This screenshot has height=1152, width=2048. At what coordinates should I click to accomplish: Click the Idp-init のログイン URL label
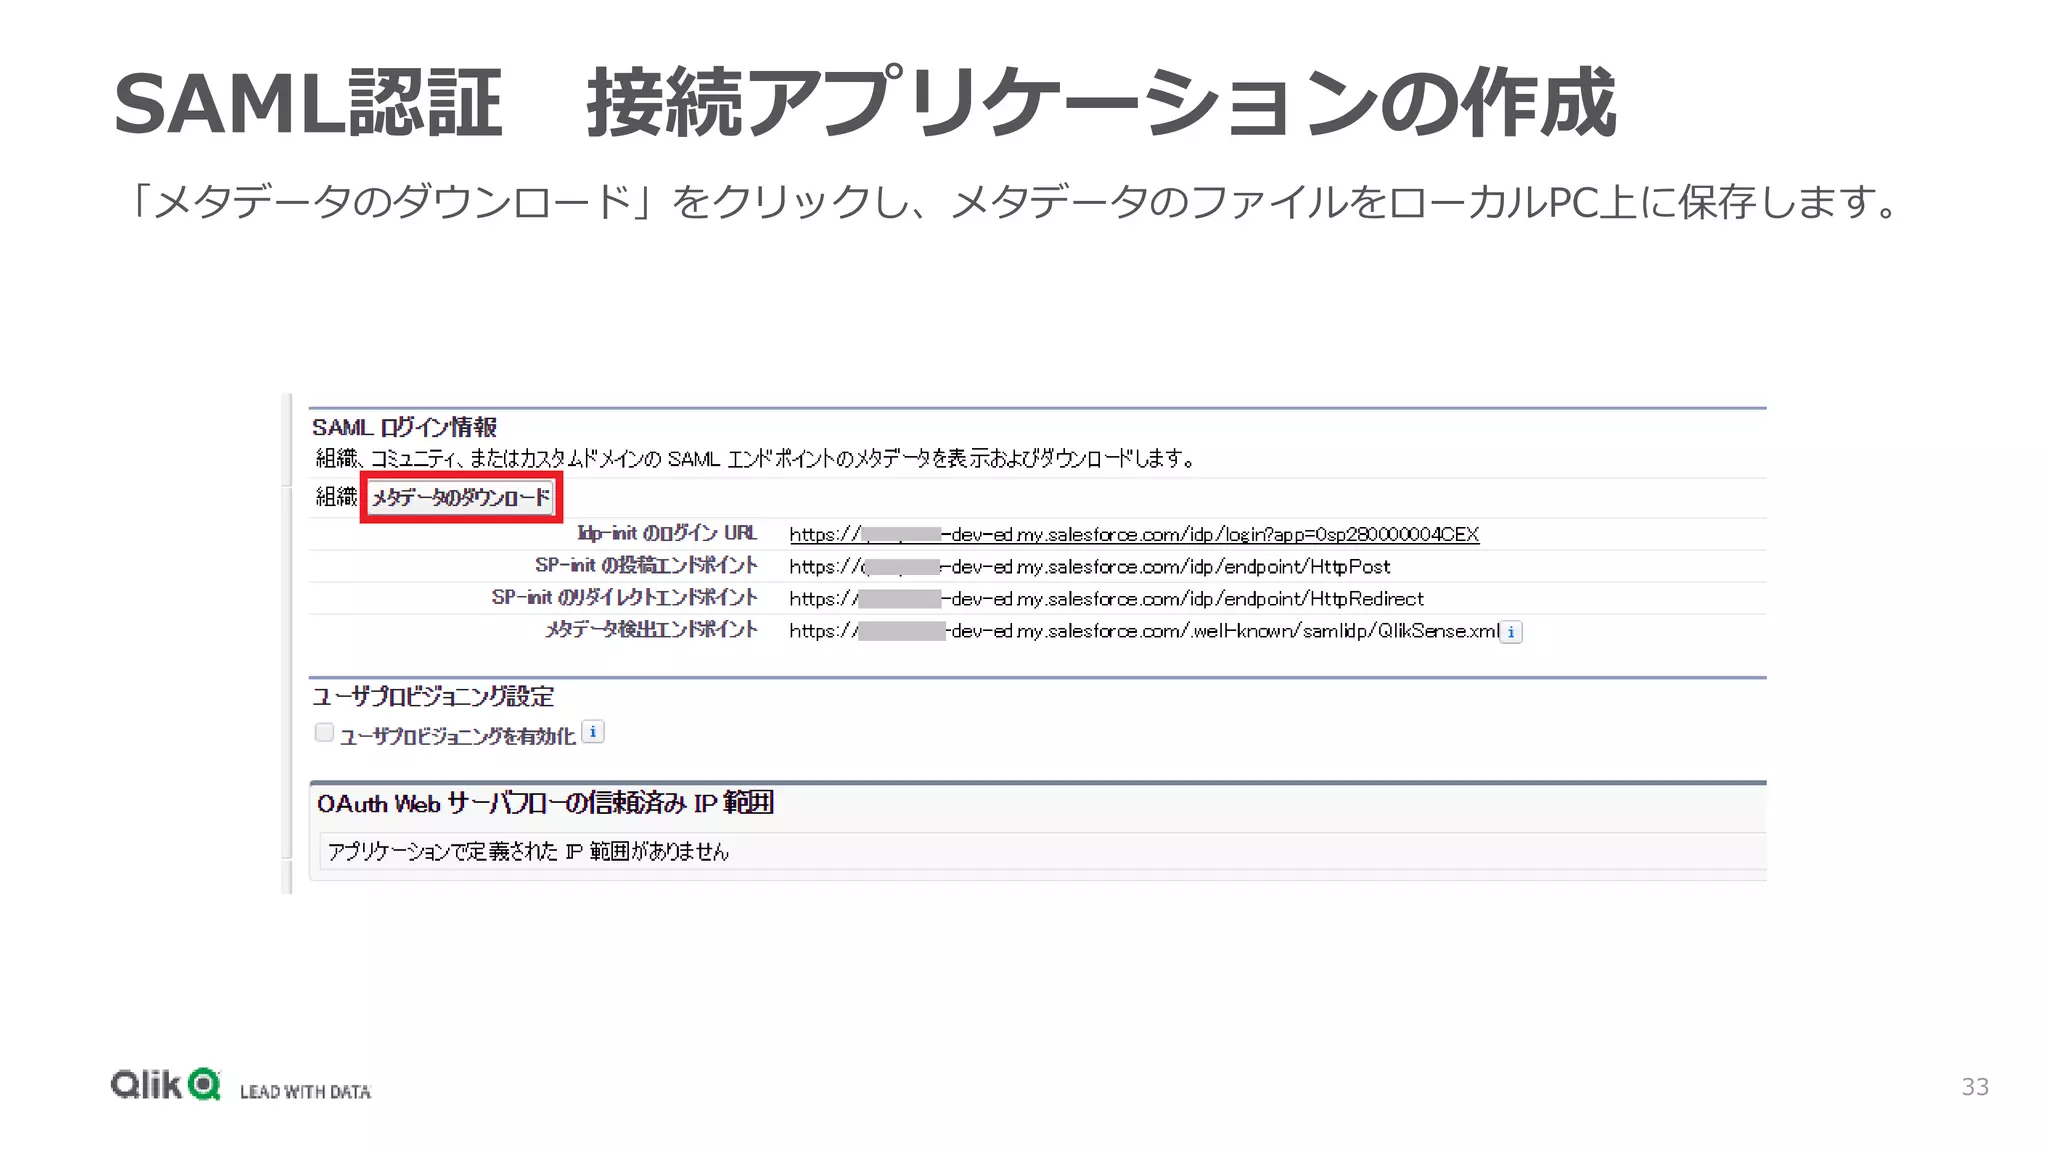[667, 533]
